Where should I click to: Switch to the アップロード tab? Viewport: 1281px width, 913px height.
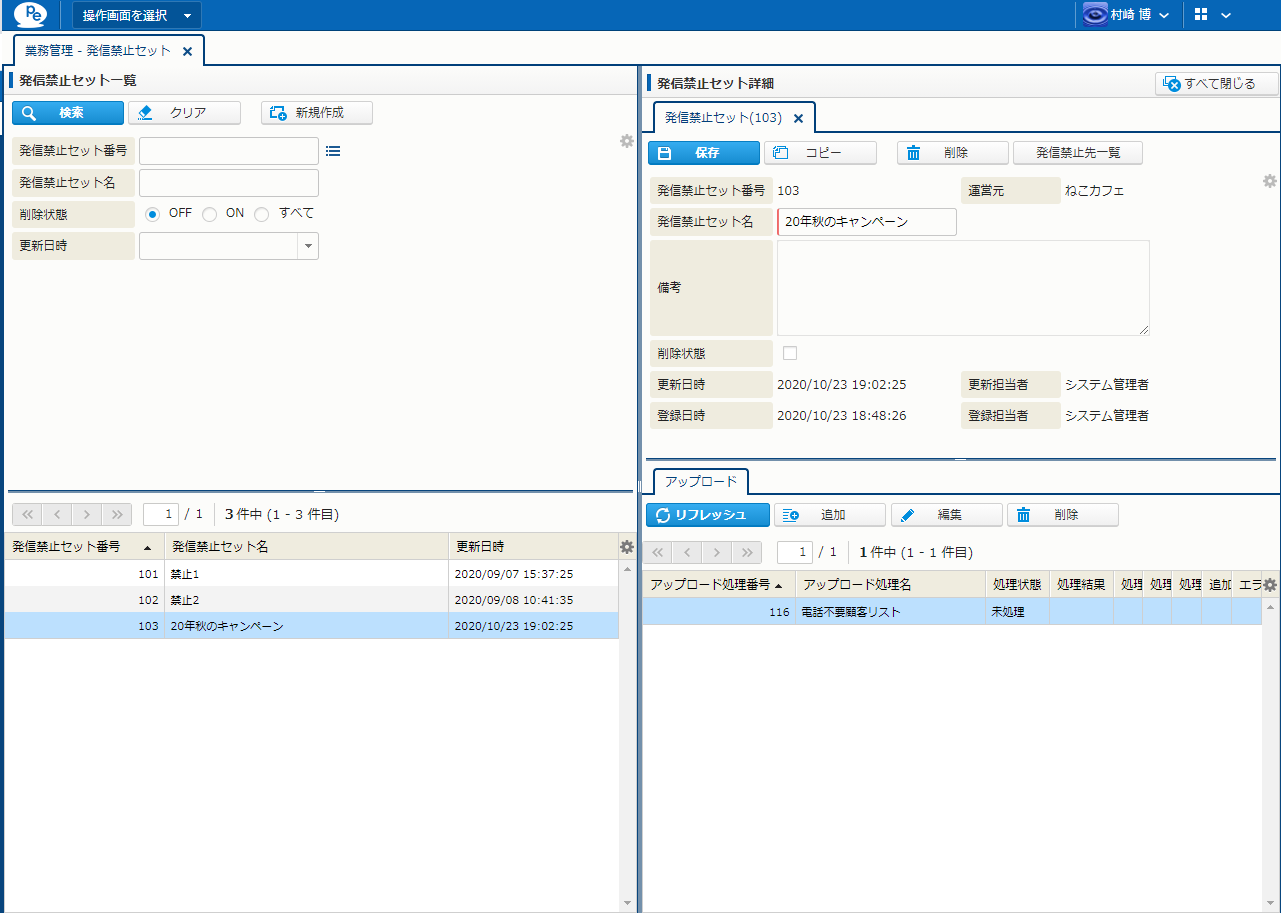pos(700,481)
